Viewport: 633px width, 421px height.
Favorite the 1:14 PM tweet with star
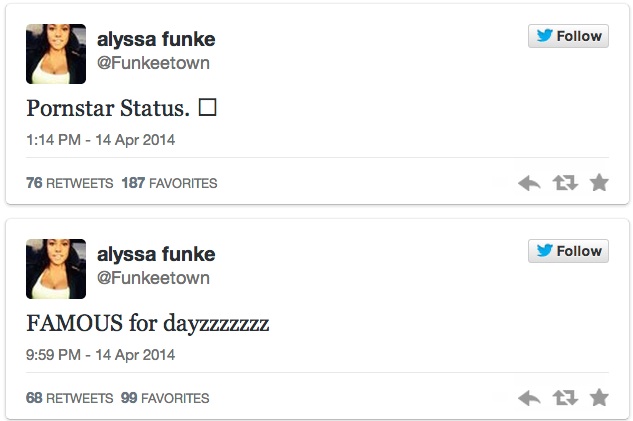[599, 183]
